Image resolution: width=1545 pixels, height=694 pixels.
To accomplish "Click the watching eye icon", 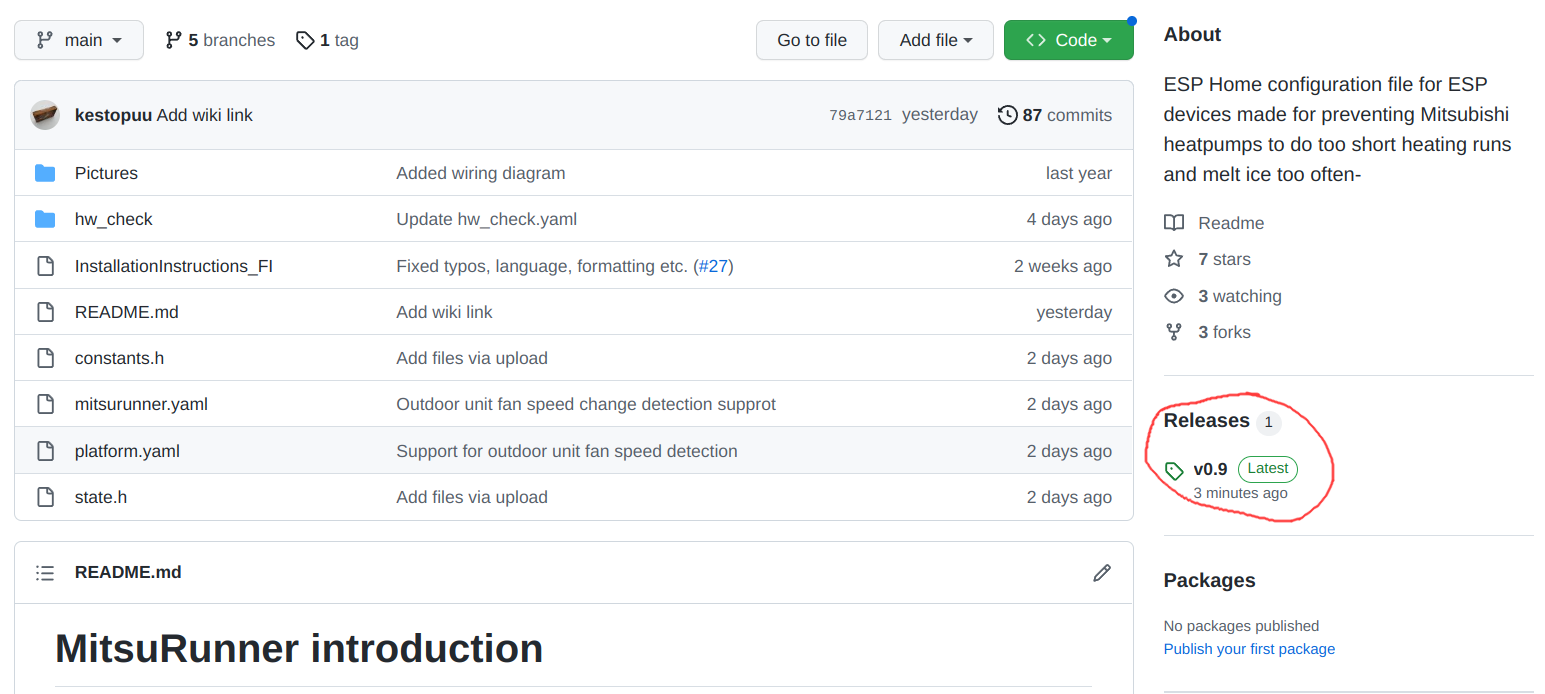I will pos(1174,296).
